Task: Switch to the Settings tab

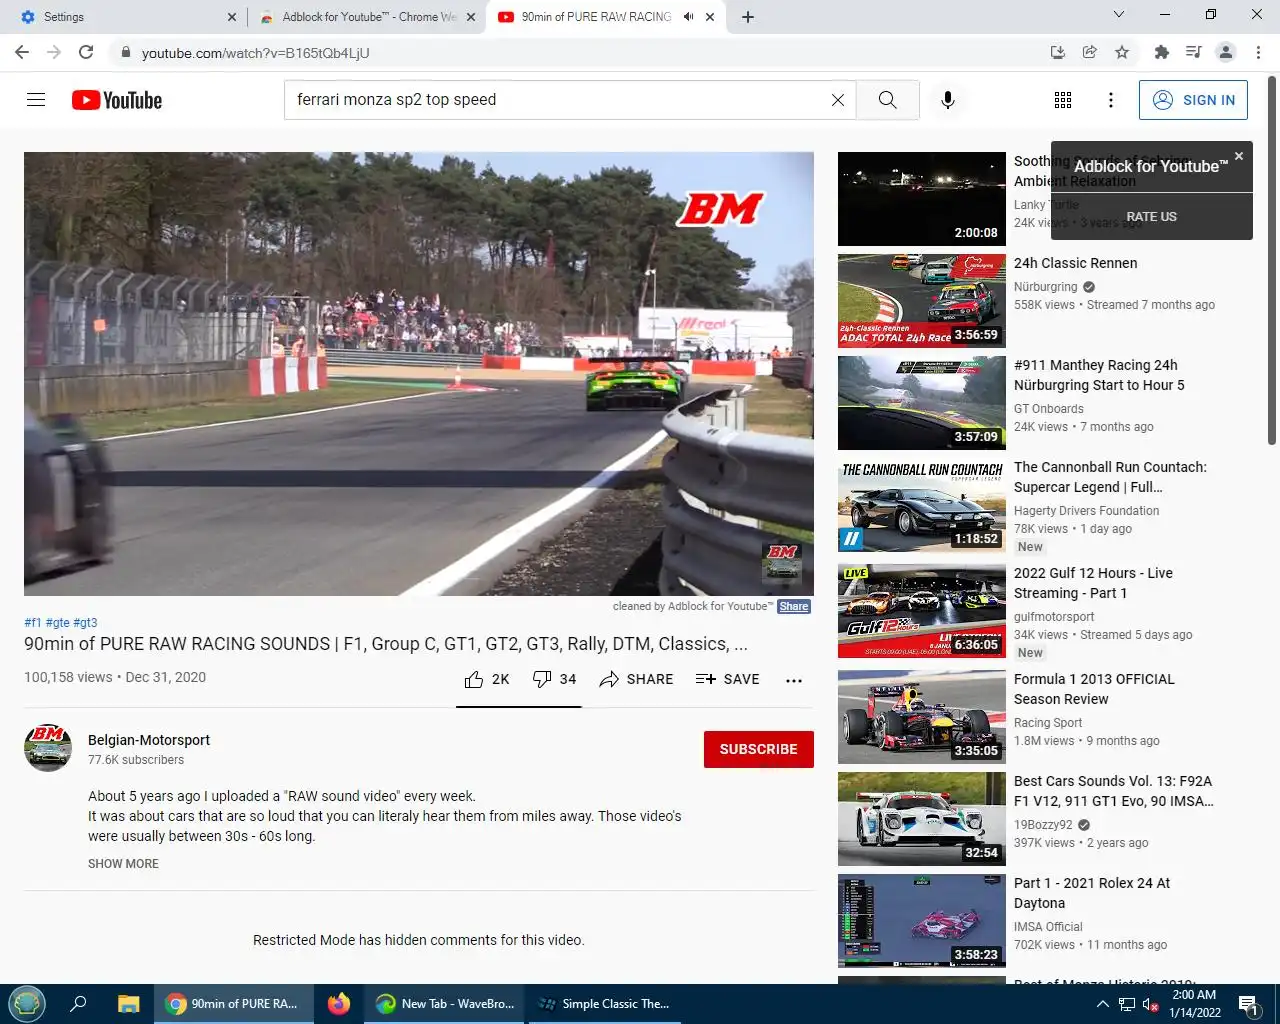Action: click(125, 17)
